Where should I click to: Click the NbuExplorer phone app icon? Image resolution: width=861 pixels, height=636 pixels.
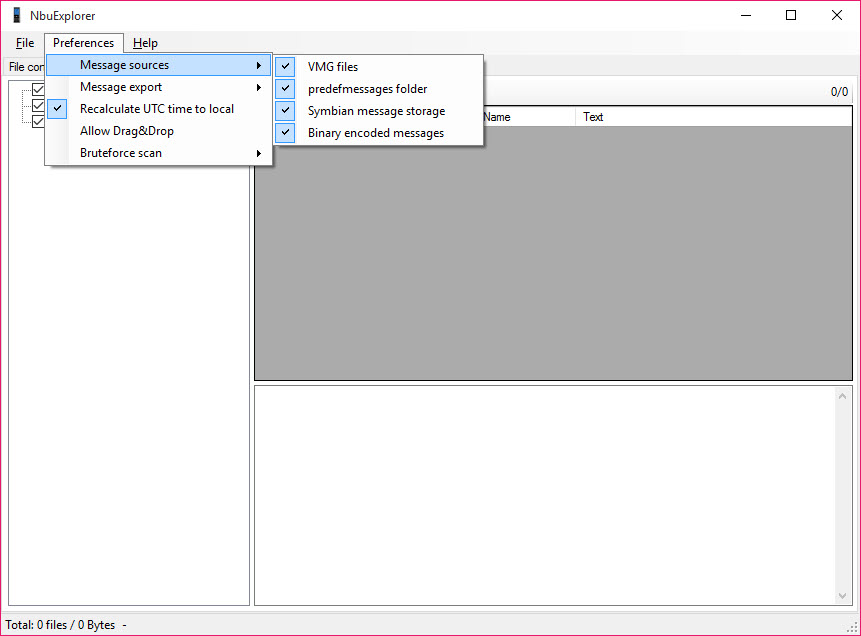click(x=17, y=15)
